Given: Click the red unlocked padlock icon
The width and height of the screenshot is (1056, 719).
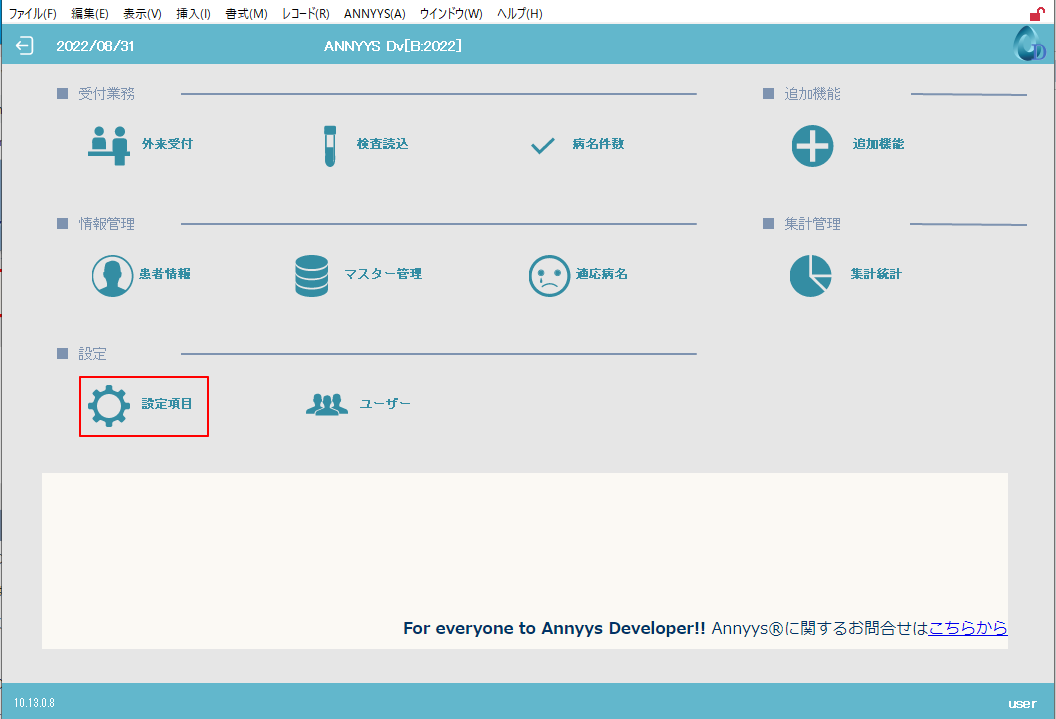Looking at the screenshot, I should (x=1037, y=13).
